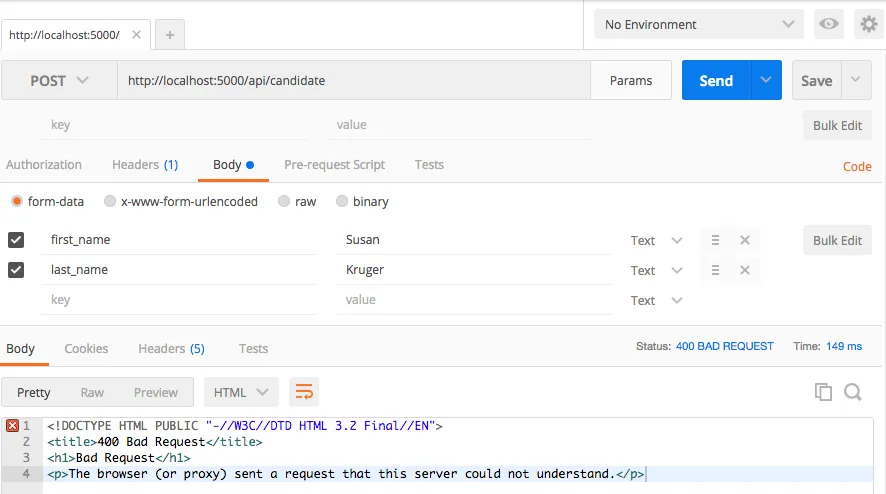This screenshot has width=886, height=494.
Task: Uncheck the first_name parameter checkbox
Action: (x=16, y=240)
